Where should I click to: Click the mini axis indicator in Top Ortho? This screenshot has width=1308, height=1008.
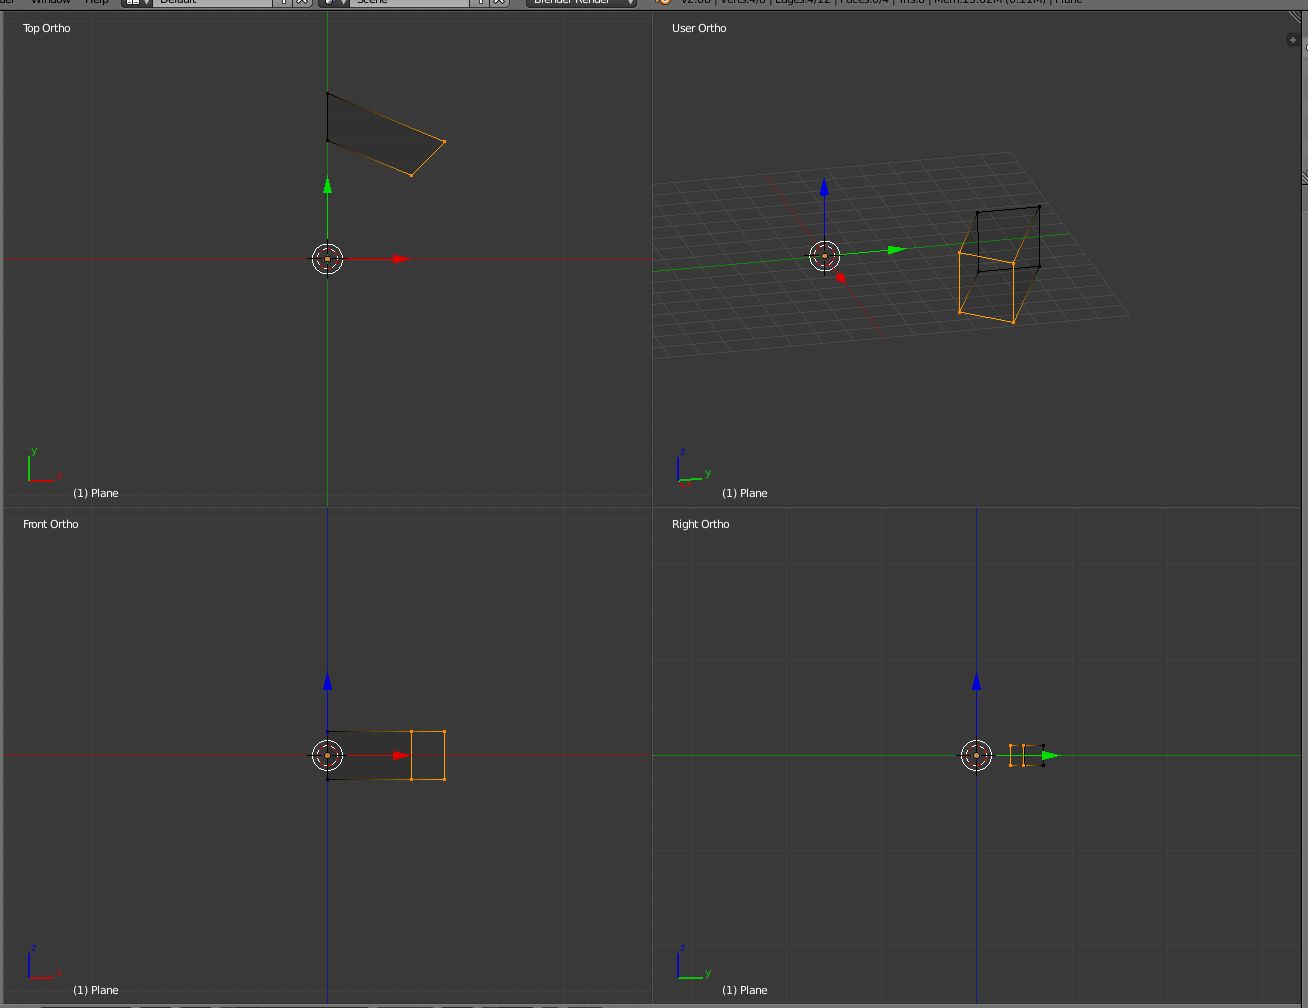(x=43, y=466)
